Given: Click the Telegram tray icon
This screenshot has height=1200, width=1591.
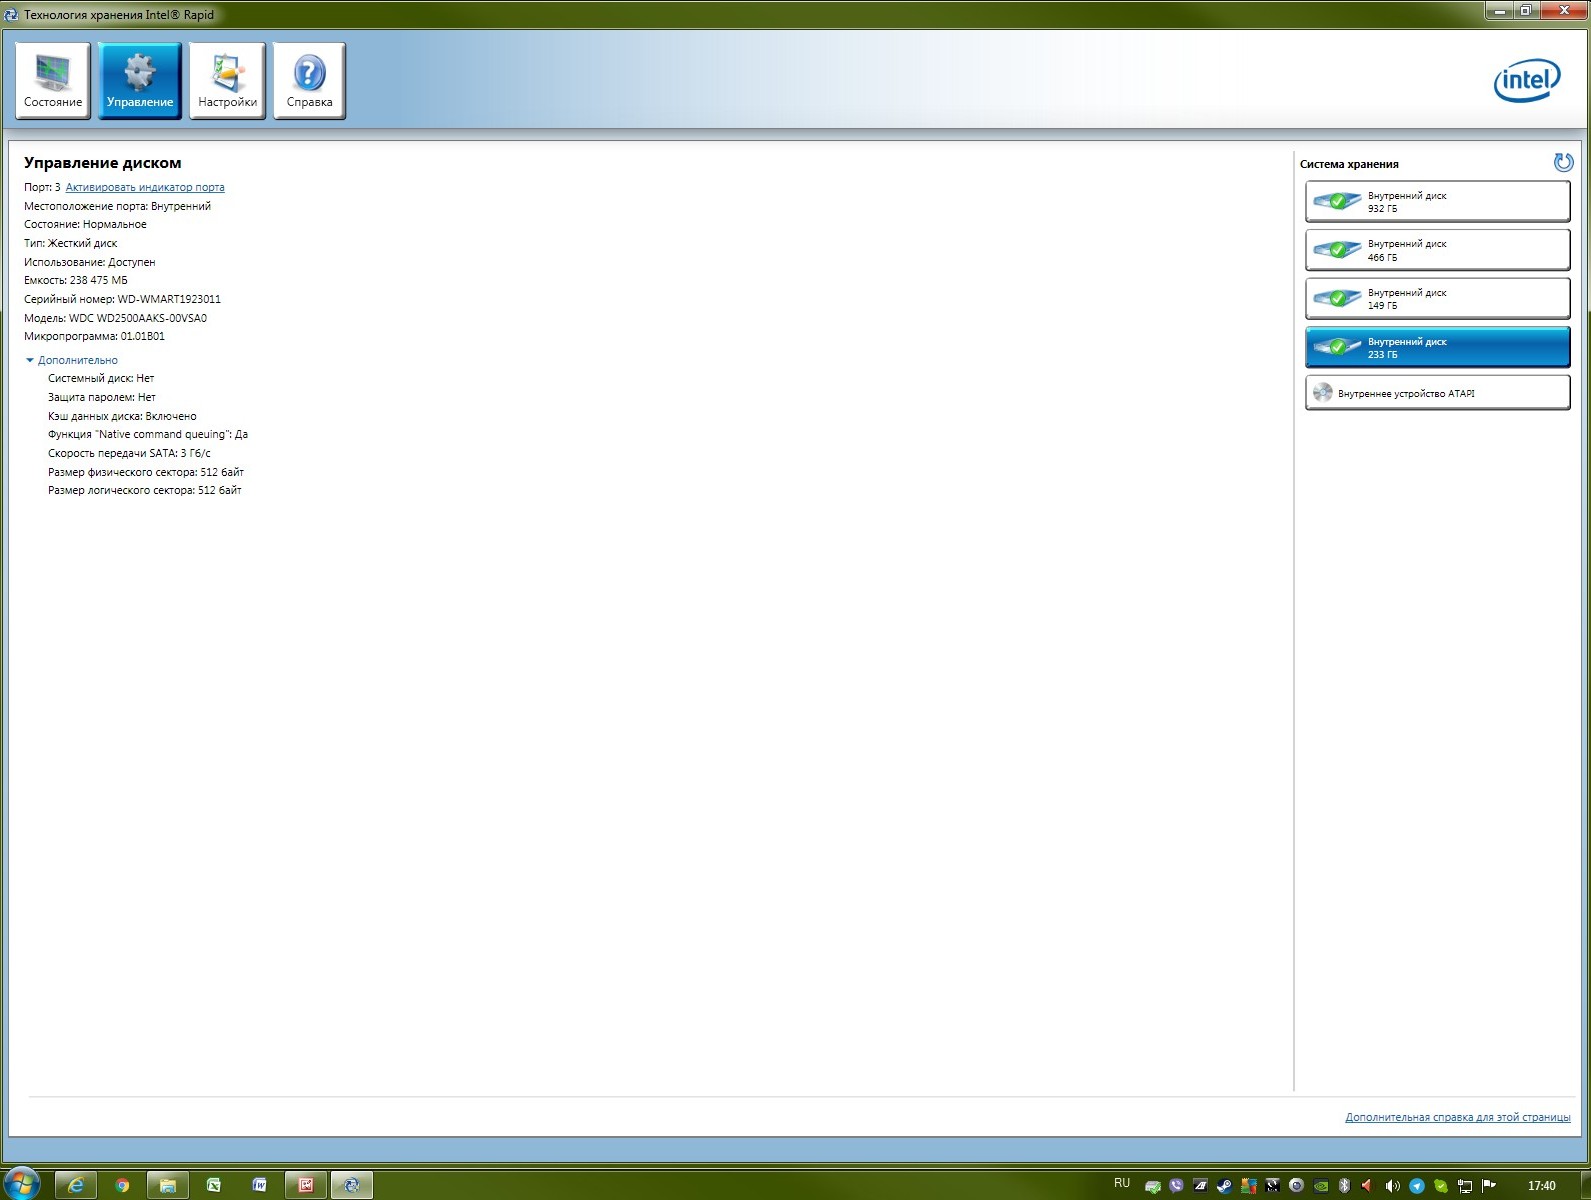Looking at the screenshot, I should click(x=1417, y=1186).
